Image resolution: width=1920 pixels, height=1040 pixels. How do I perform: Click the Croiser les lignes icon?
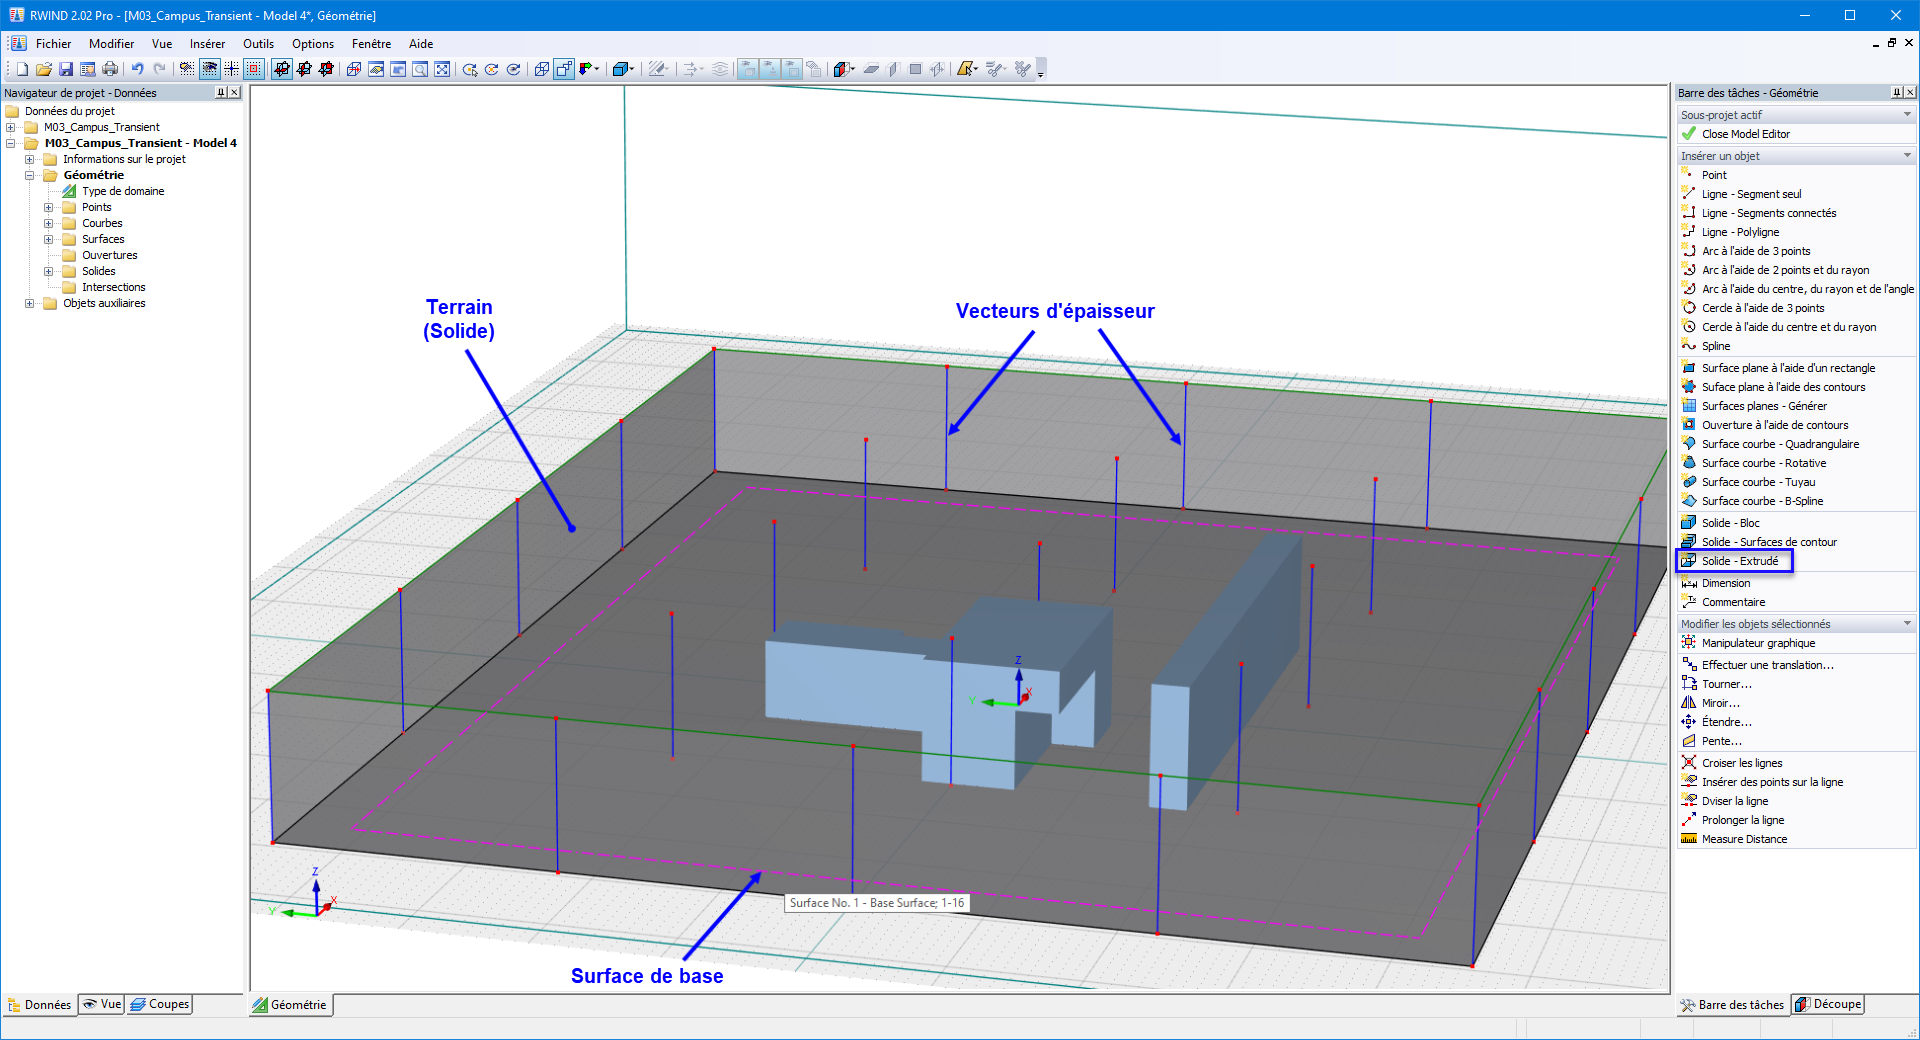(x=1689, y=763)
